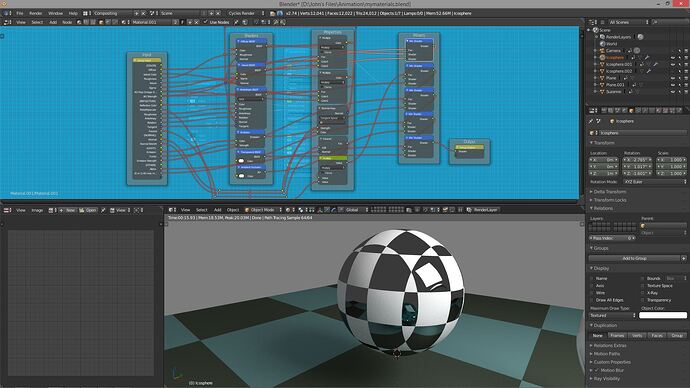Select Plane.001 in the outliner
690x388 pixels.
(615, 85)
